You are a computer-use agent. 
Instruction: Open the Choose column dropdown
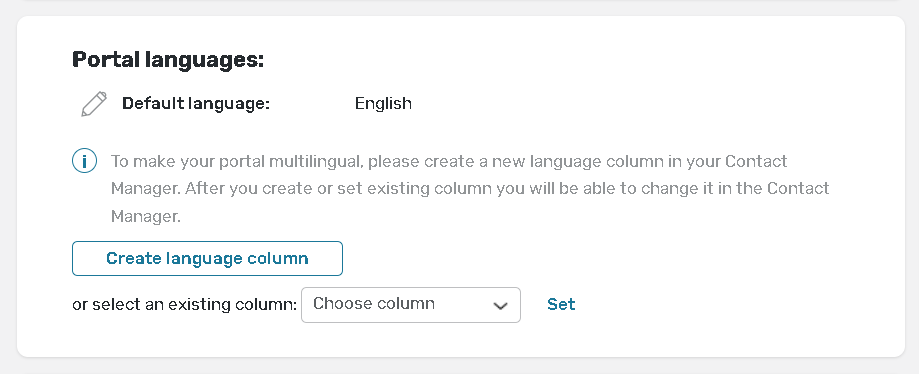point(411,305)
